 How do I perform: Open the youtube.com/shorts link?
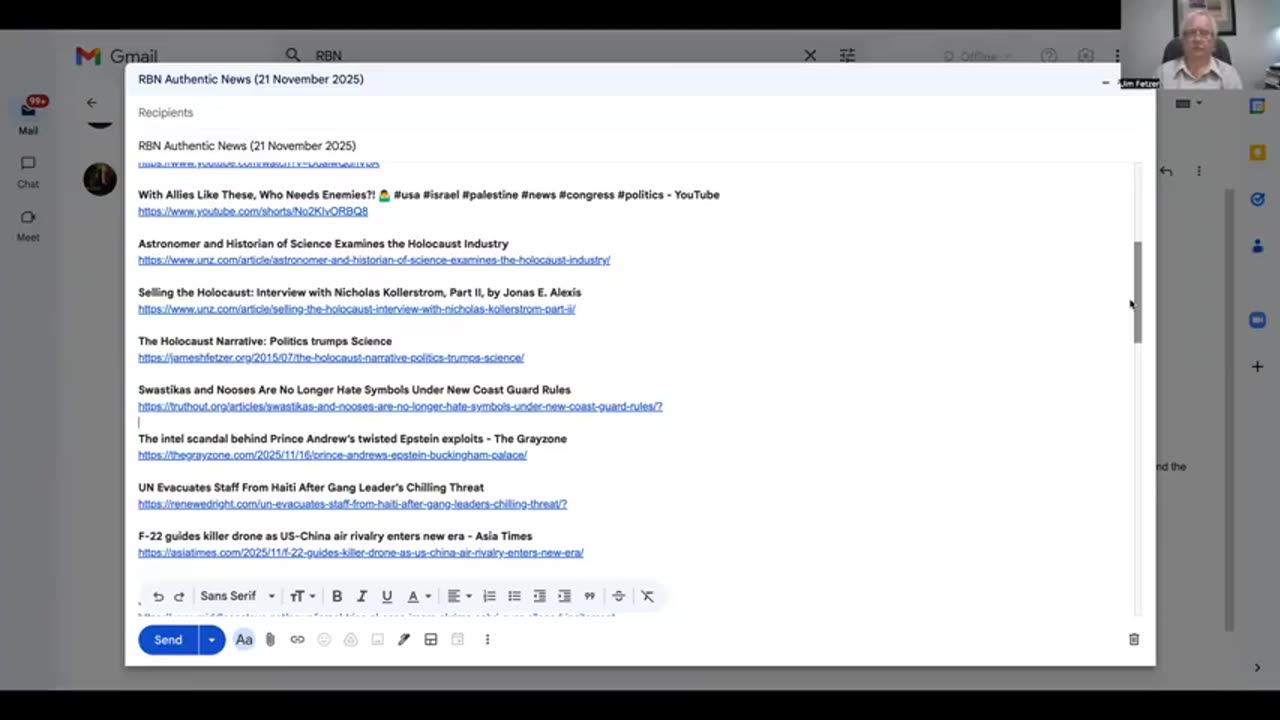point(253,211)
